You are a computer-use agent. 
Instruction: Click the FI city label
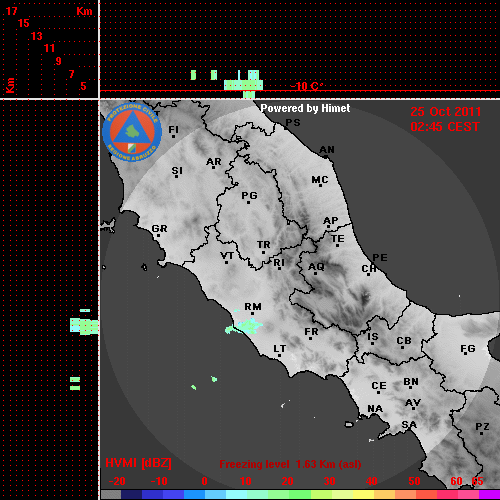(x=174, y=129)
